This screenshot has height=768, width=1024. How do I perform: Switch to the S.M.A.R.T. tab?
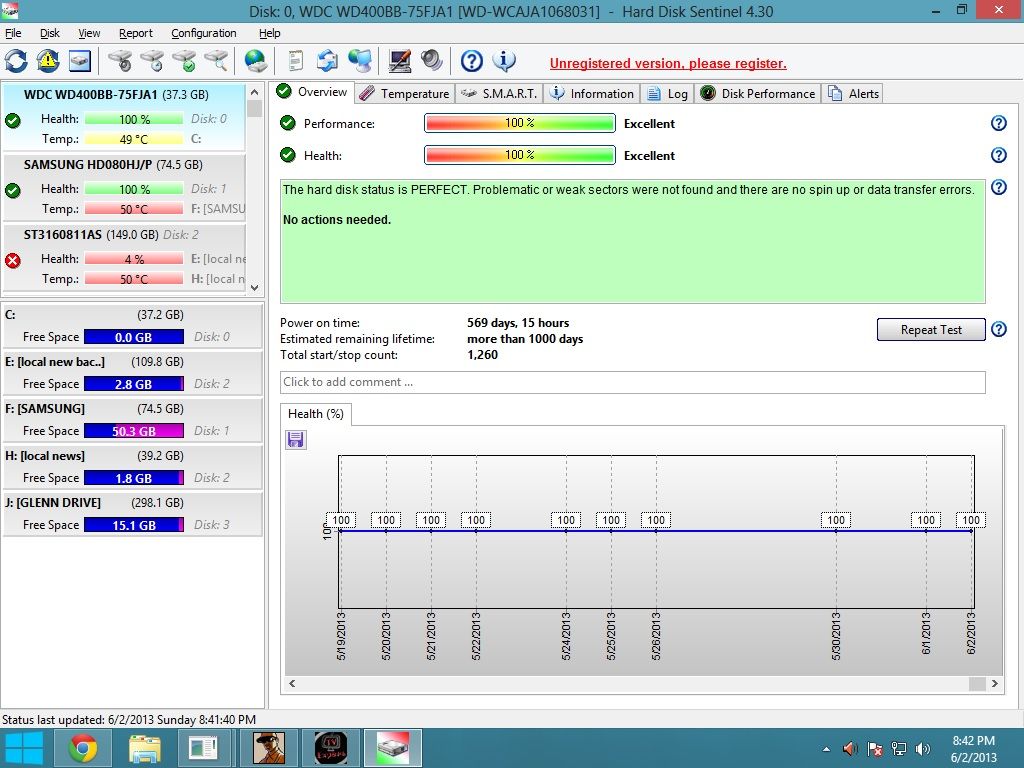pyautogui.click(x=499, y=93)
